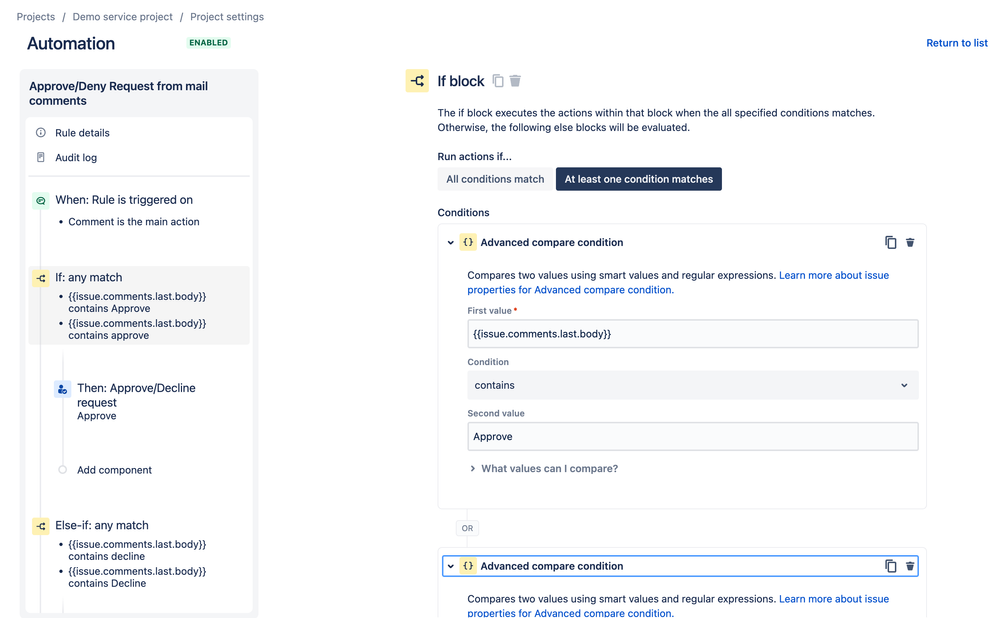The image size is (999, 618).
Task: Click the Rule details info icon
Action: point(41,133)
